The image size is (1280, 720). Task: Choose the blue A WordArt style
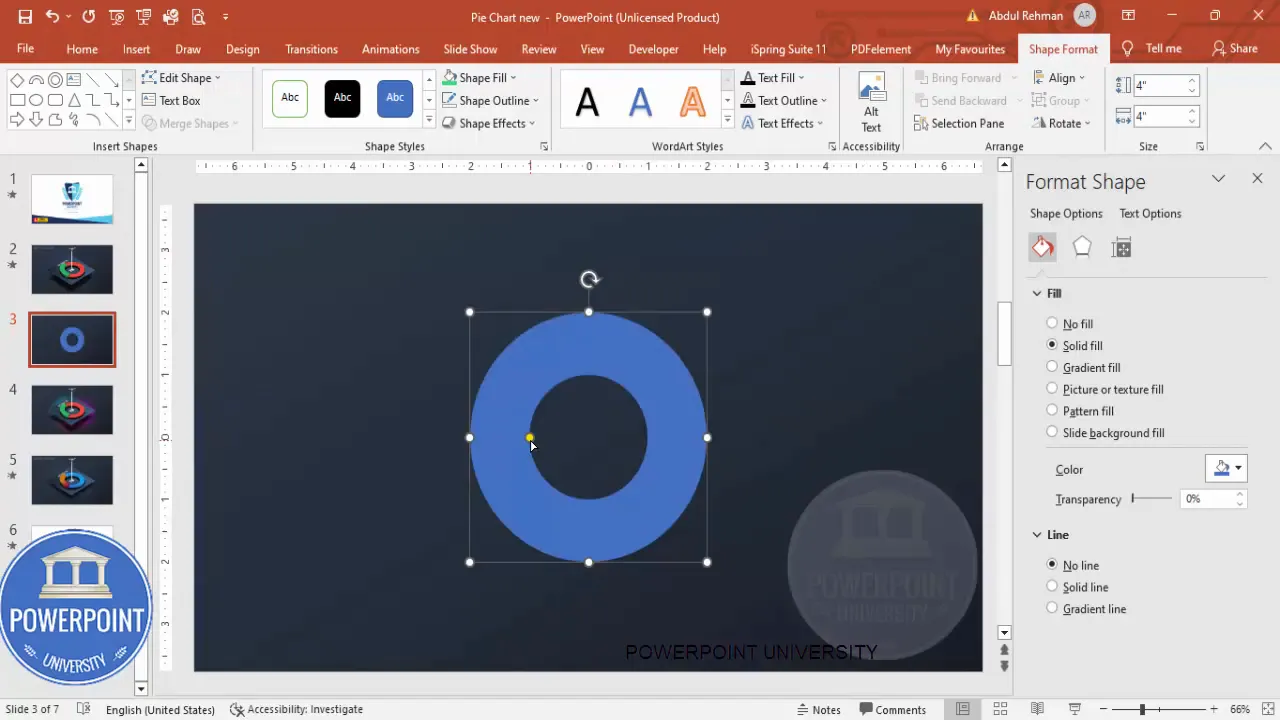640,101
